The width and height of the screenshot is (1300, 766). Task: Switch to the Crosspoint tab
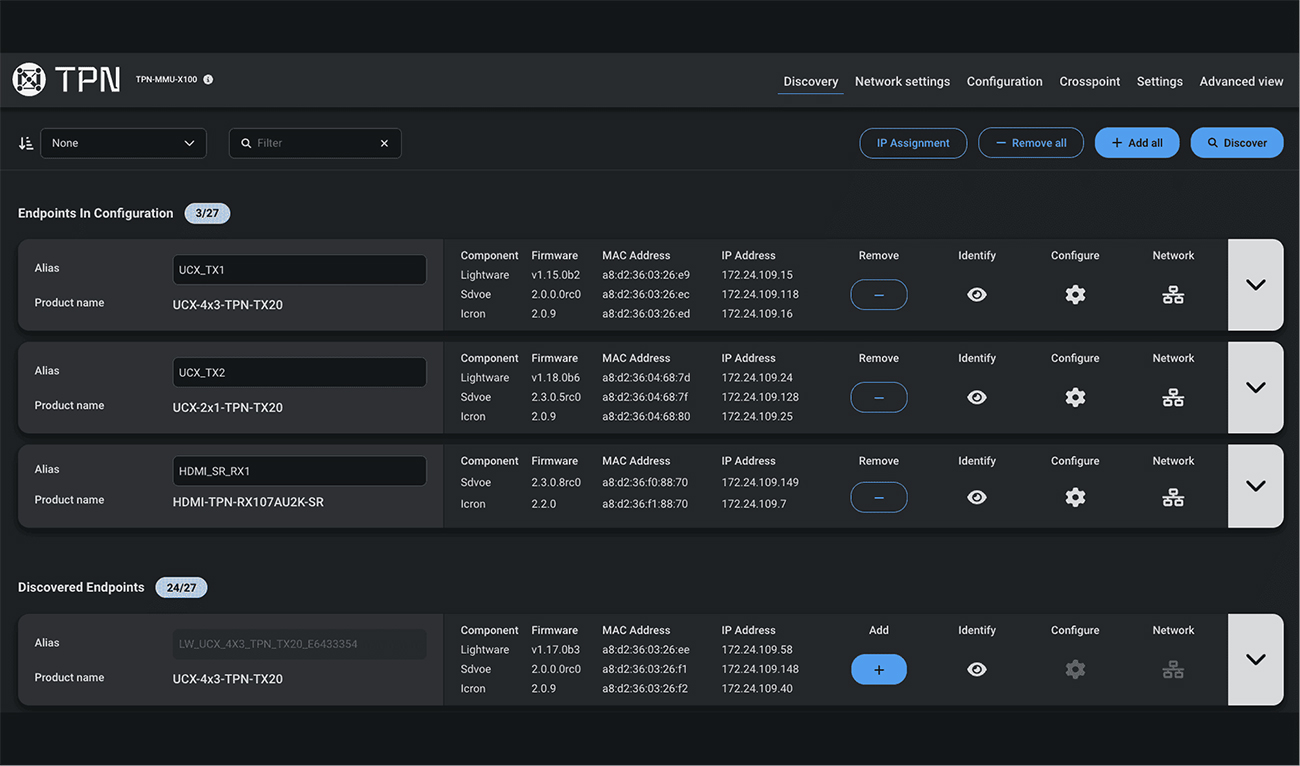[1089, 82]
